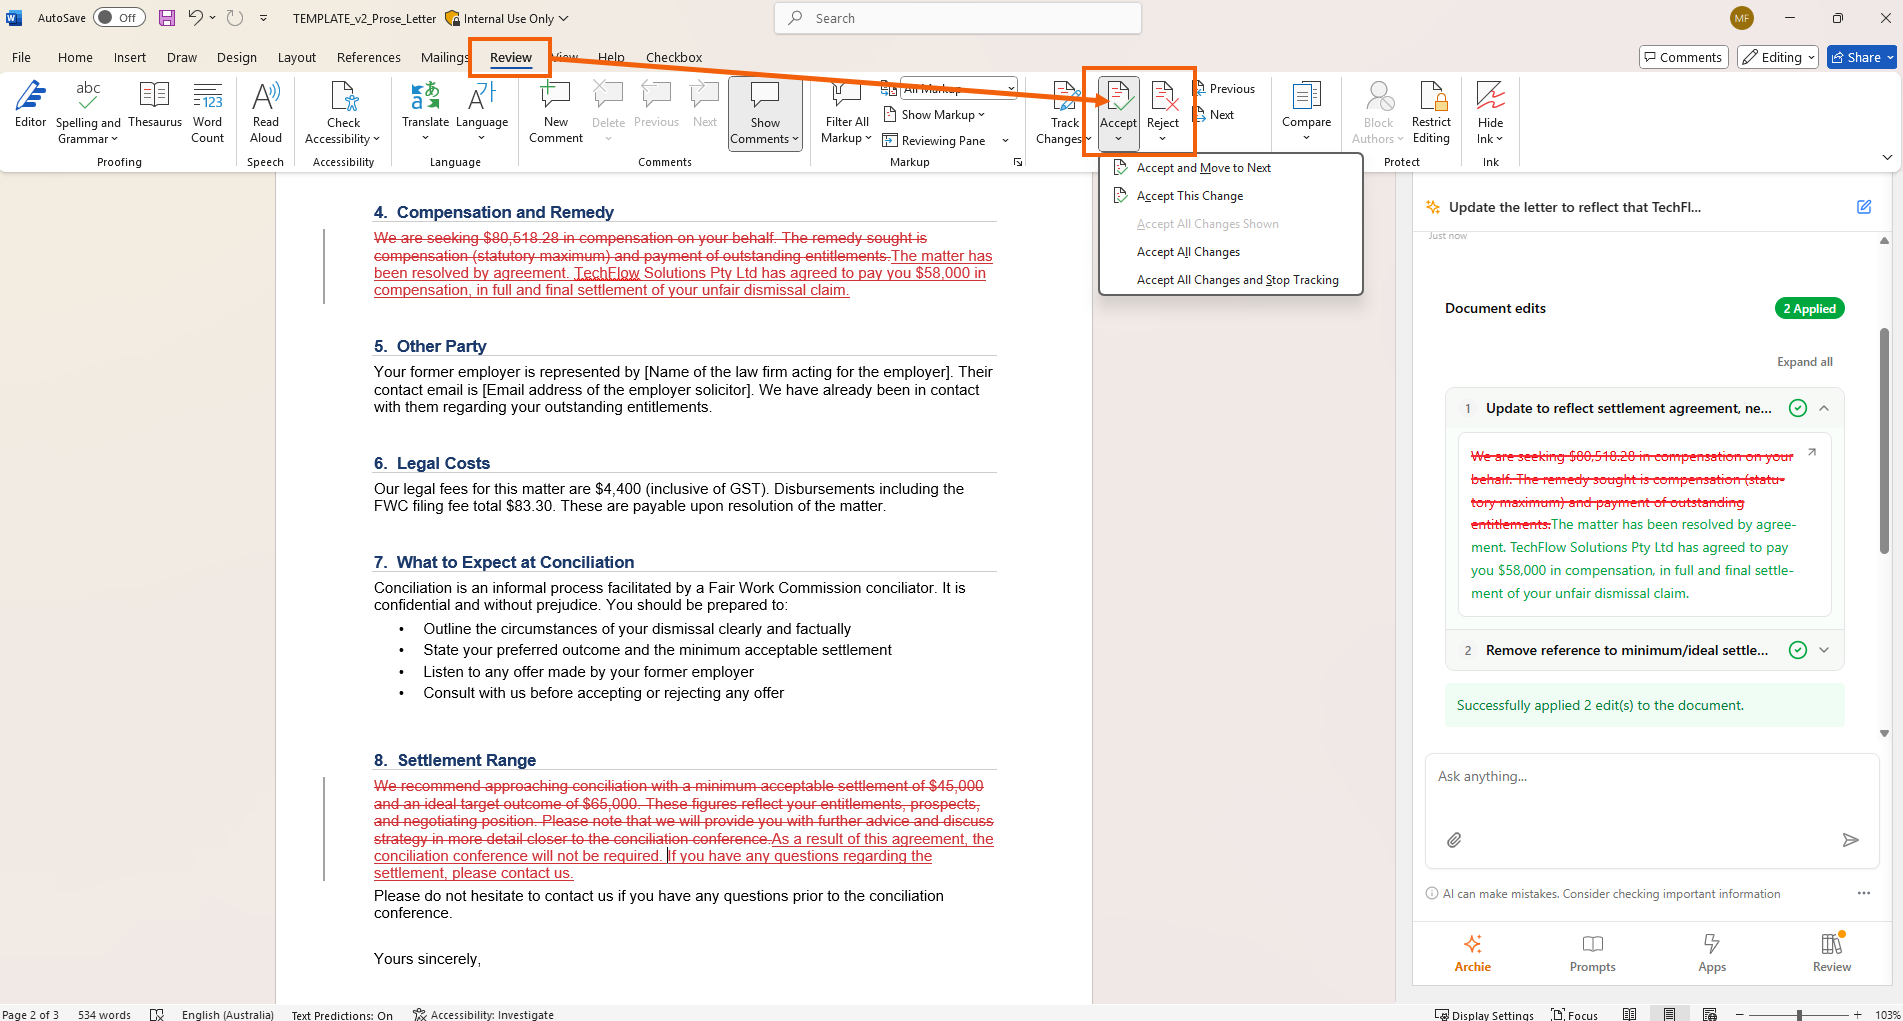This screenshot has width=1903, height=1021.
Task: Click the Reject change icon
Action: [x=1162, y=100]
